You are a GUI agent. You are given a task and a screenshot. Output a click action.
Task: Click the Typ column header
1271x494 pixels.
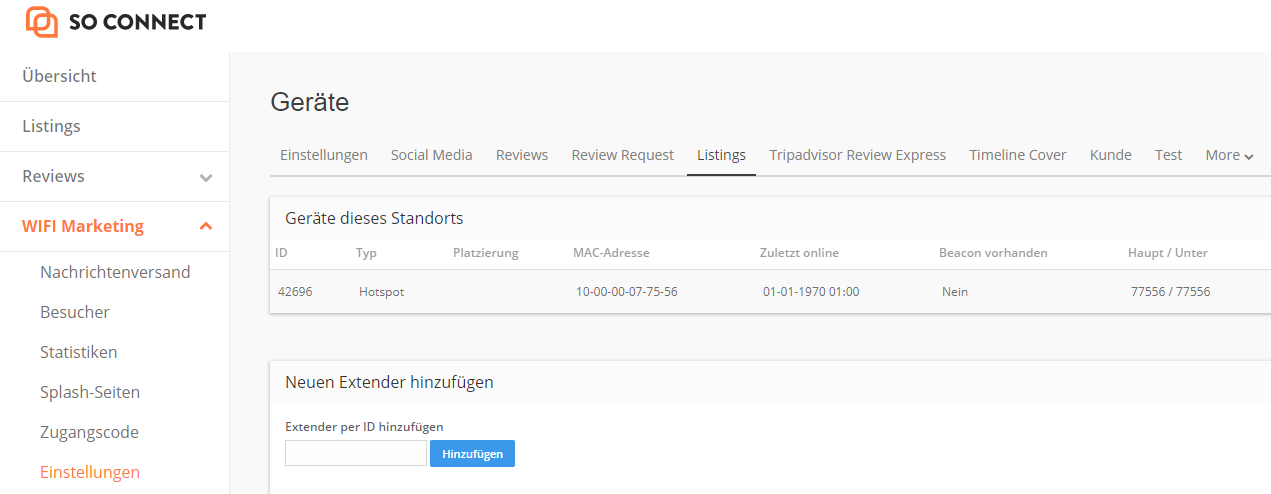tap(366, 252)
